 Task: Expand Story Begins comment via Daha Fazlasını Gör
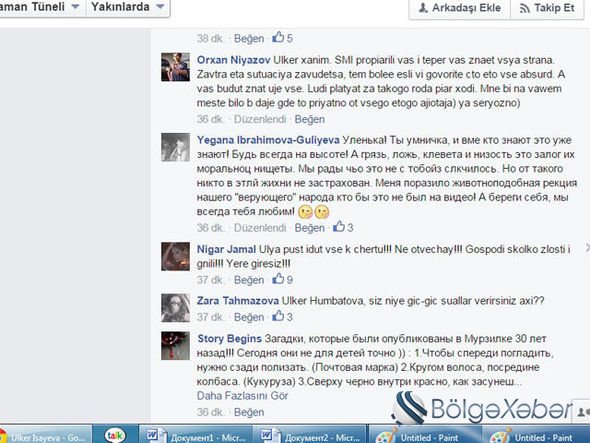[242, 396]
